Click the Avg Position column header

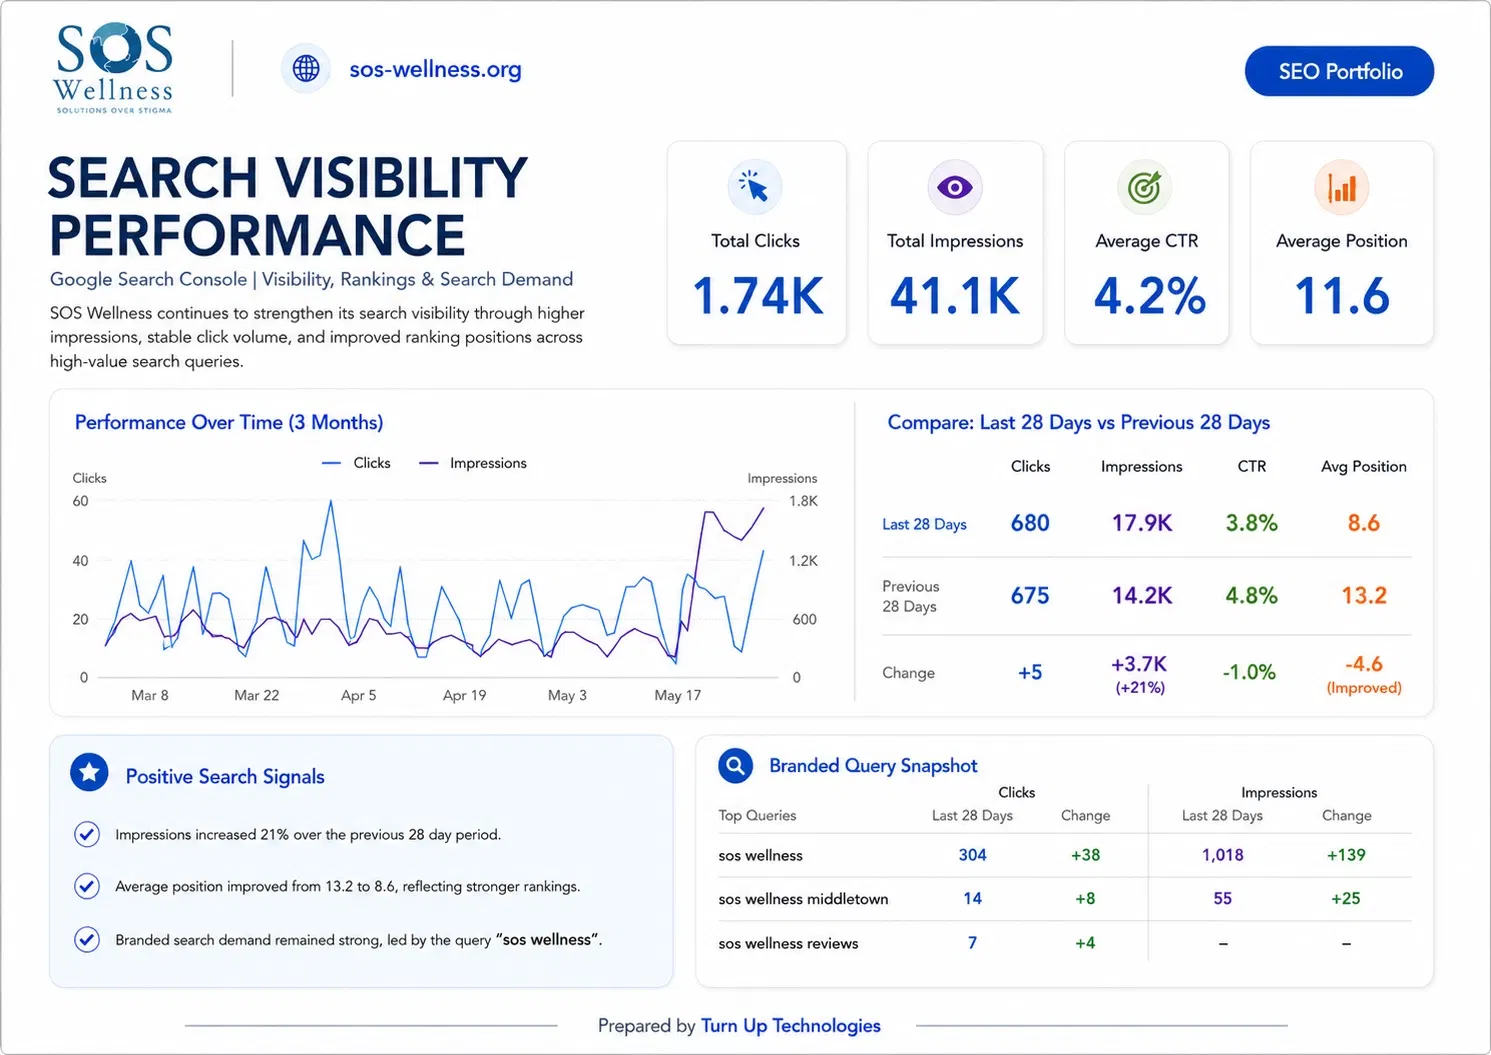1363,466
